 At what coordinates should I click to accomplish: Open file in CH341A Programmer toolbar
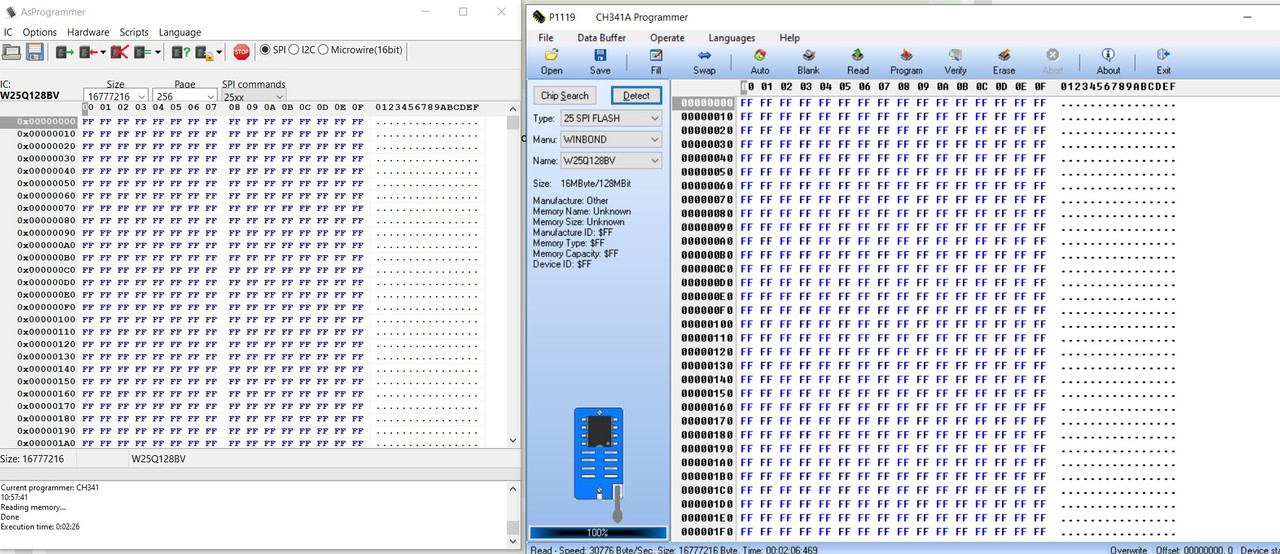pyautogui.click(x=551, y=62)
